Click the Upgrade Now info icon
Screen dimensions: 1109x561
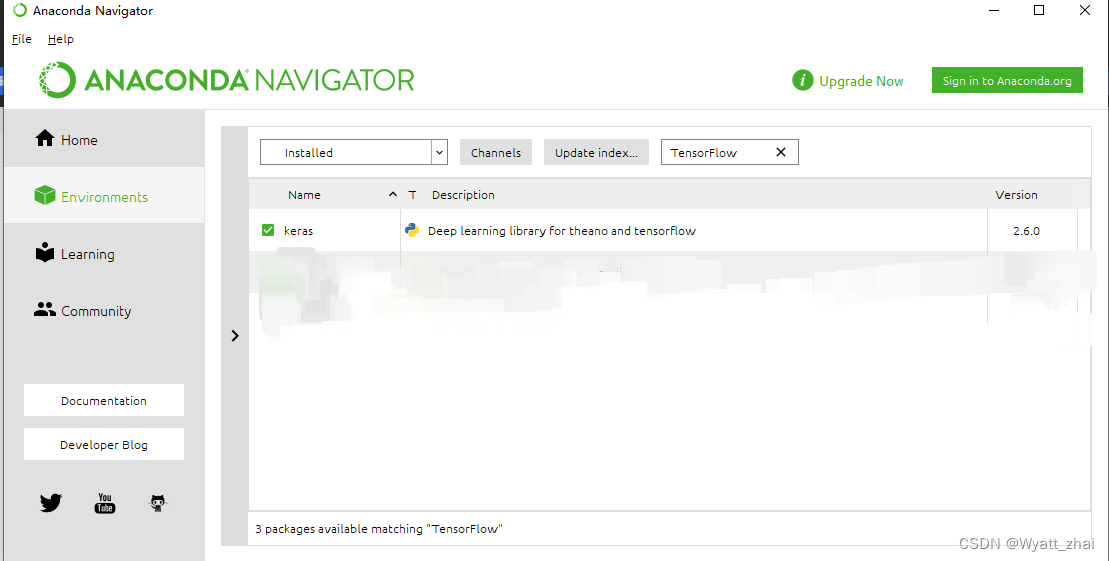(x=803, y=81)
